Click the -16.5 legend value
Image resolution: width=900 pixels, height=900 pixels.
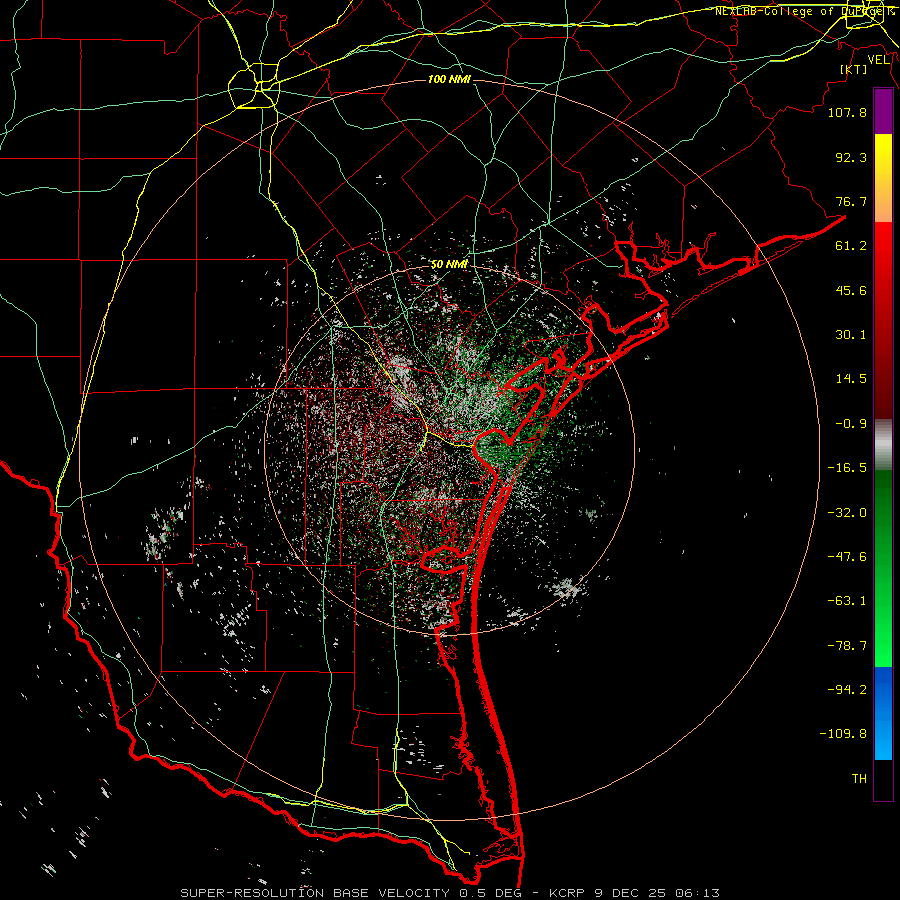[x=847, y=468]
